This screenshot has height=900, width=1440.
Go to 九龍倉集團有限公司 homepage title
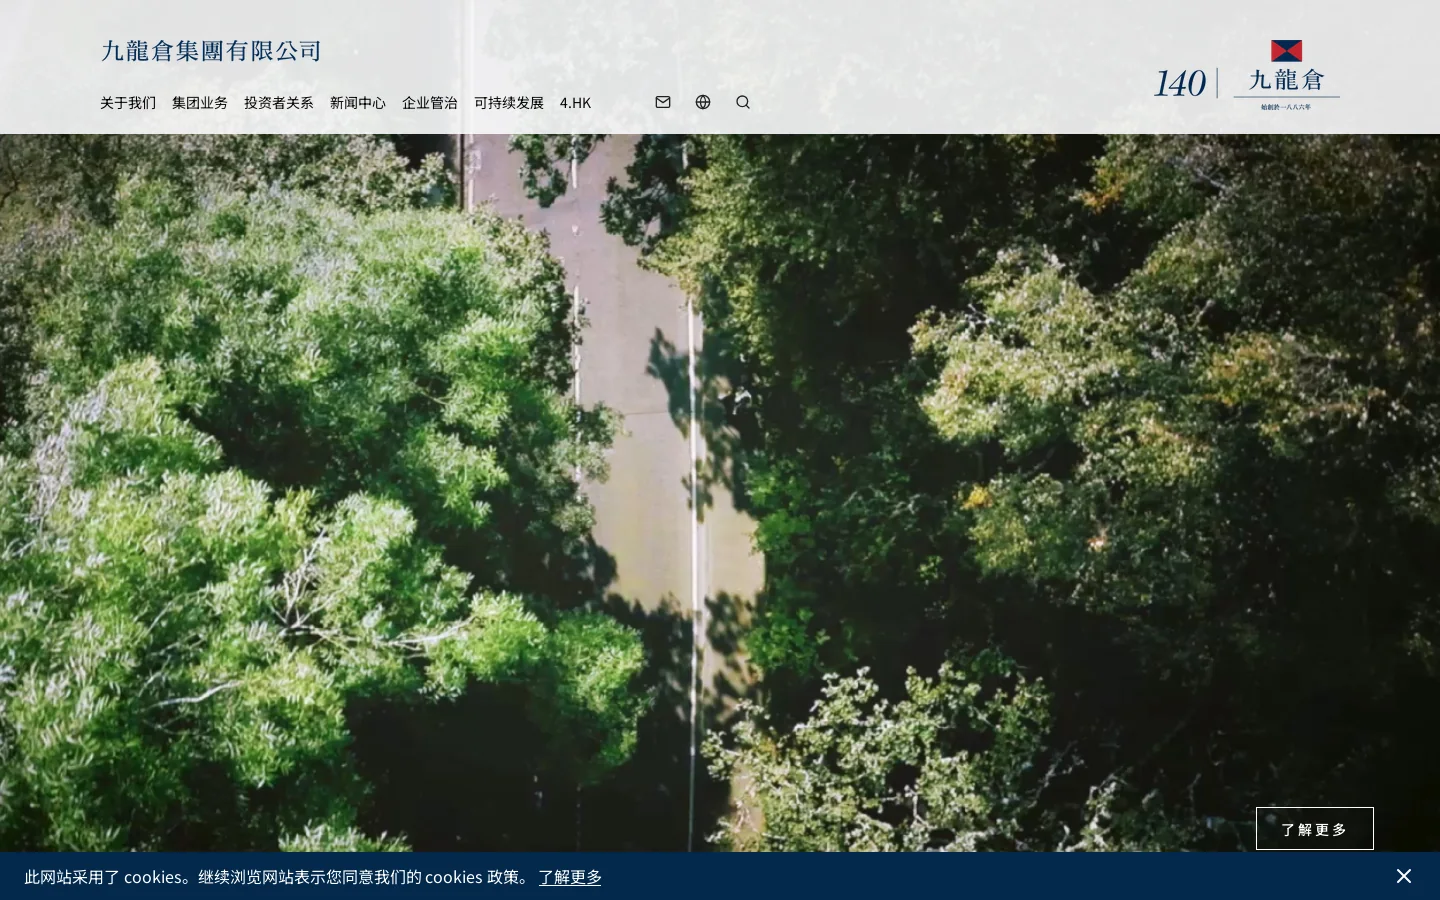pyautogui.click(x=211, y=51)
